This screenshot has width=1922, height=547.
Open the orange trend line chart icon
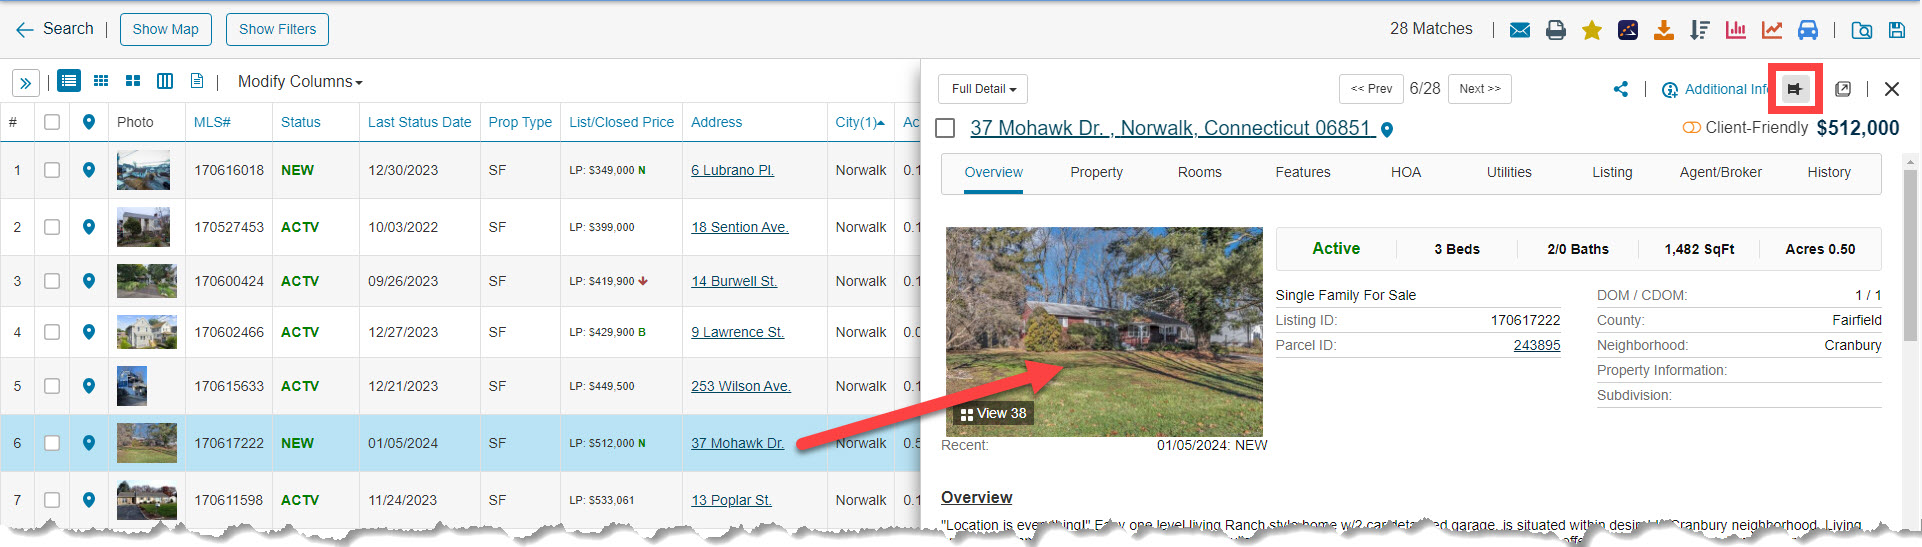[x=1772, y=30]
